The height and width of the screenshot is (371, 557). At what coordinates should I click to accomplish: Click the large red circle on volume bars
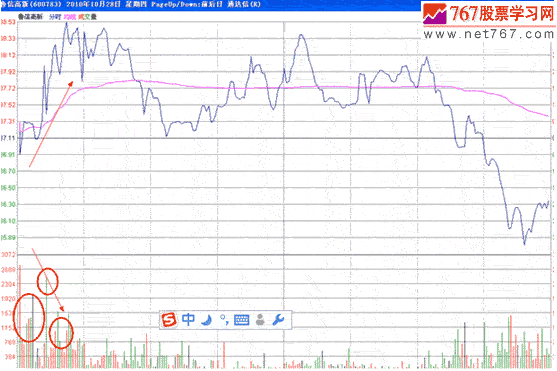pos(29,318)
